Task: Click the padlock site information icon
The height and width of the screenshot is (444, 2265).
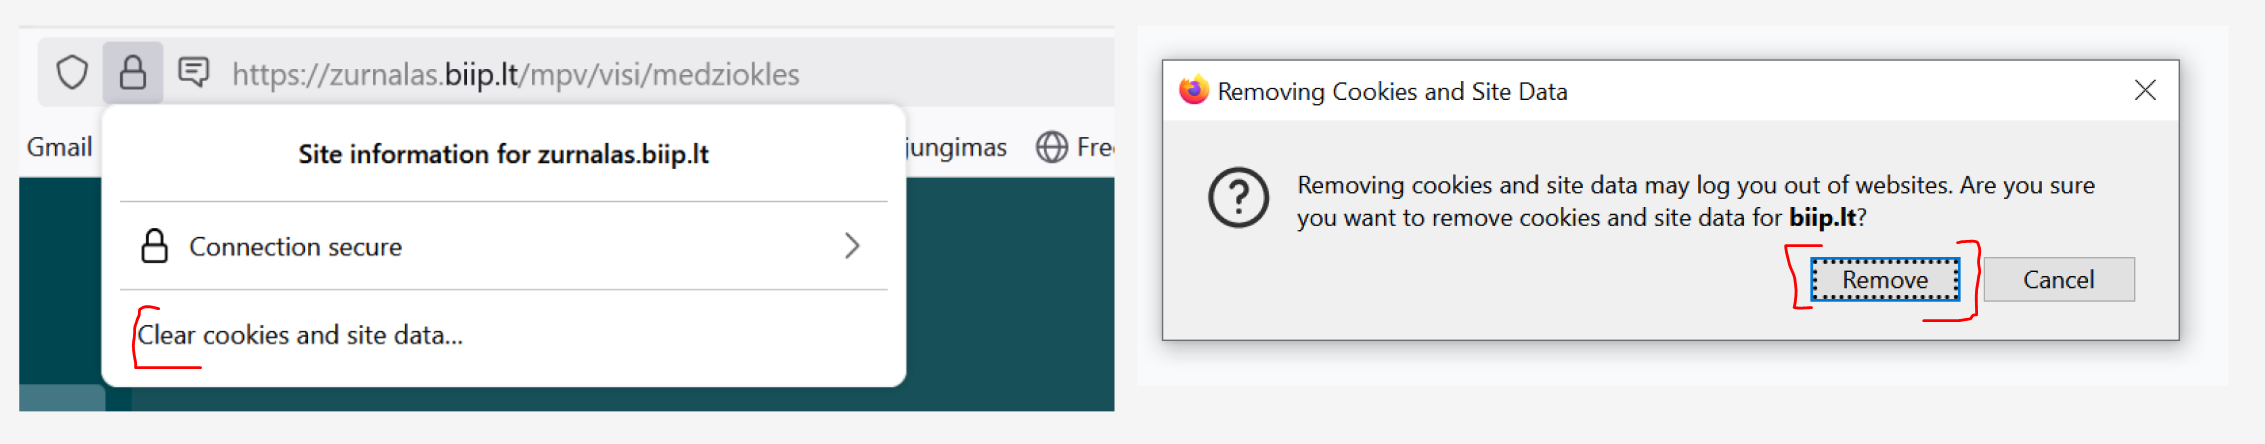Action: click(x=133, y=73)
